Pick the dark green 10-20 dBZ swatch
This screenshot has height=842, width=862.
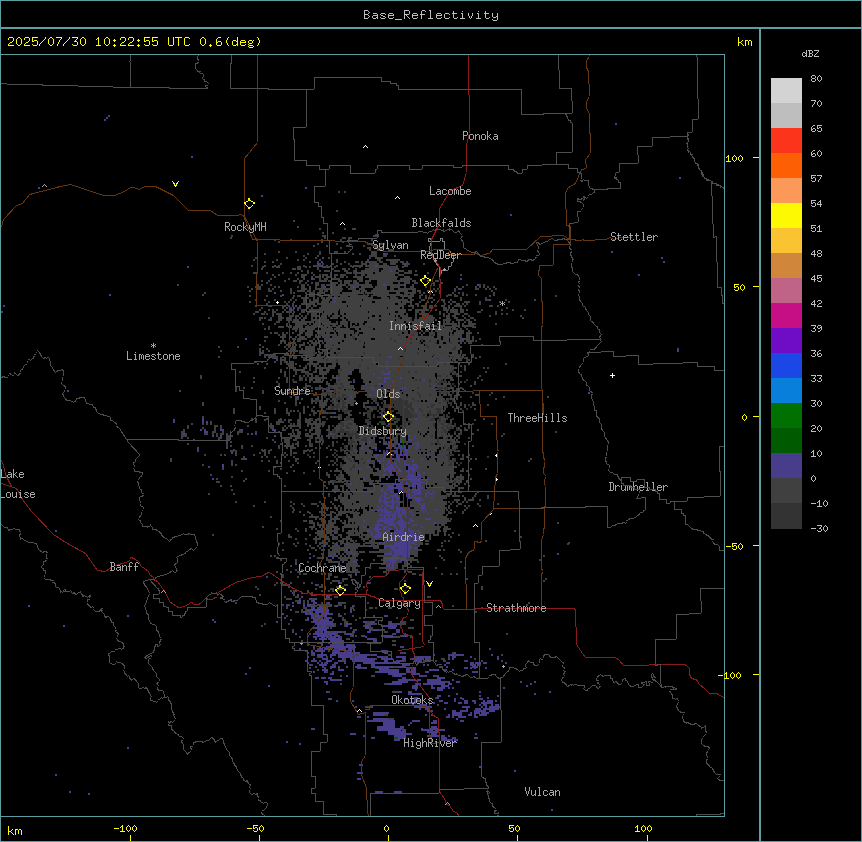point(786,441)
